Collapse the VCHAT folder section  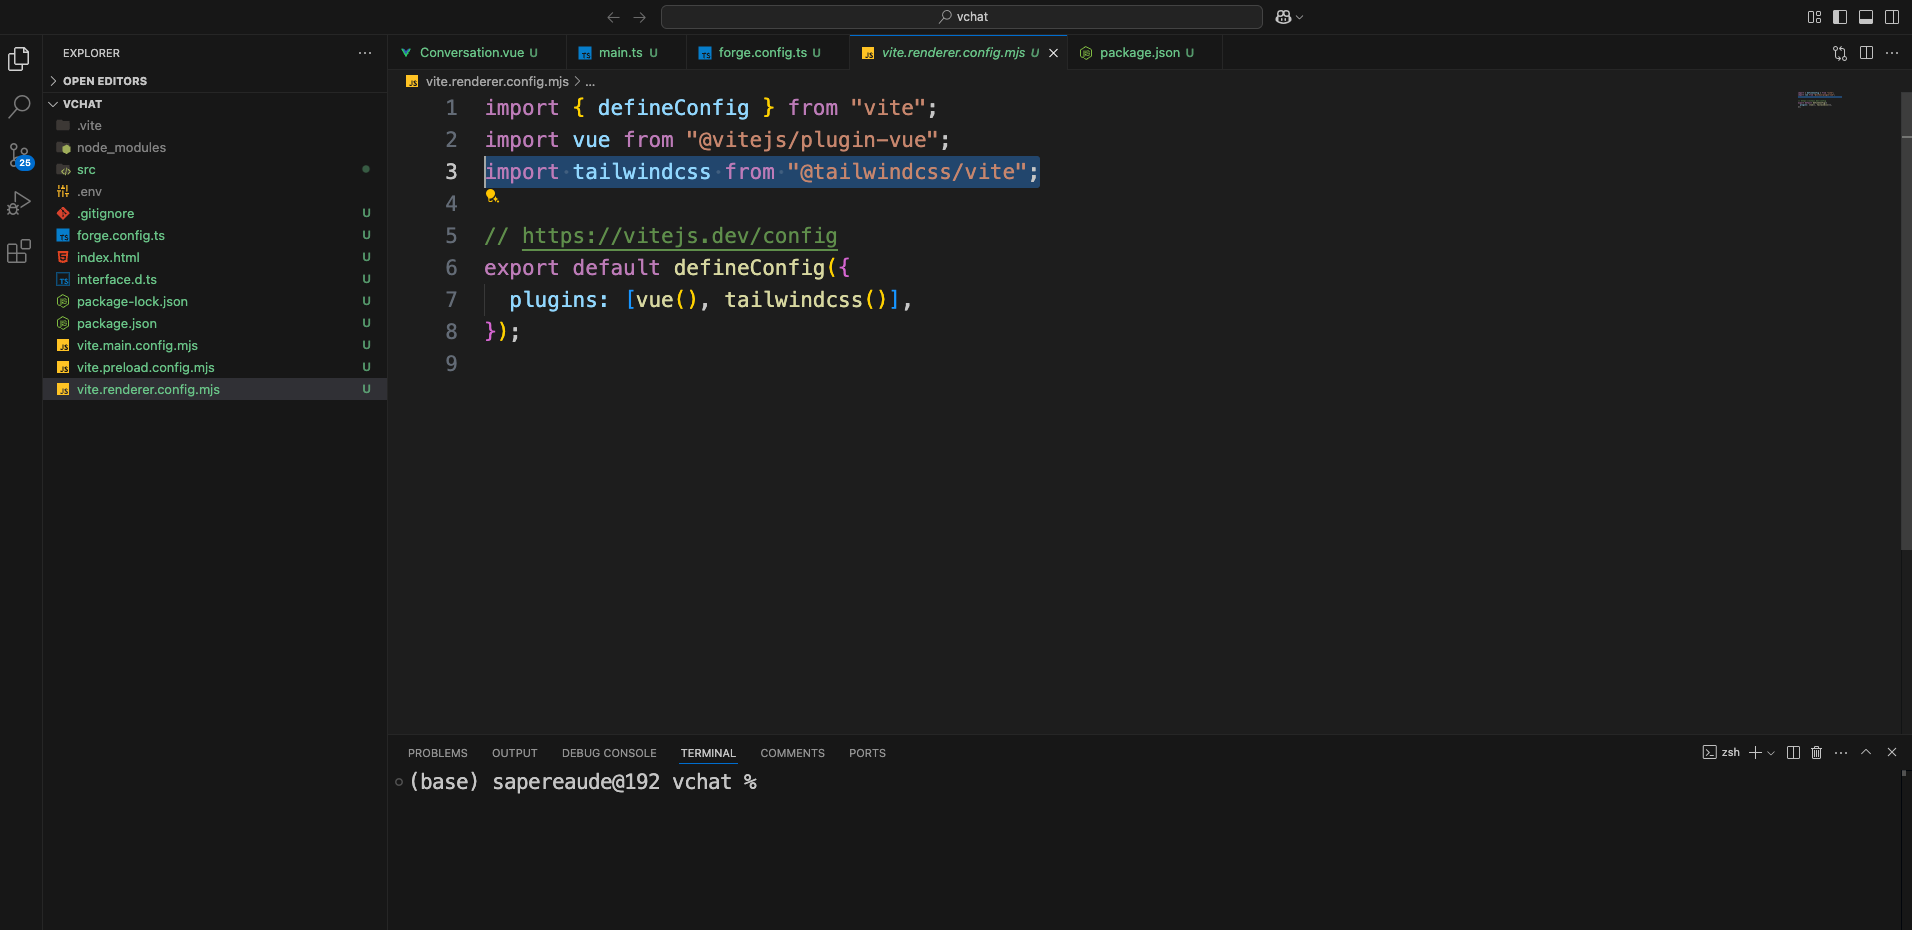pyautogui.click(x=82, y=104)
